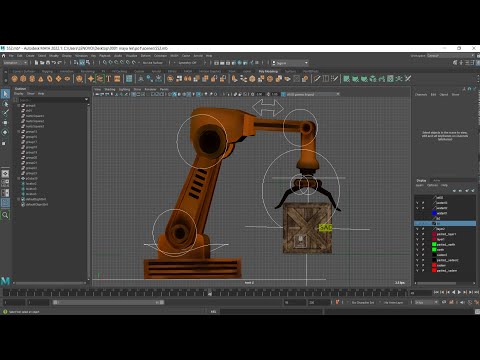Play the animation forward
480x360 pixels.
click(459, 292)
